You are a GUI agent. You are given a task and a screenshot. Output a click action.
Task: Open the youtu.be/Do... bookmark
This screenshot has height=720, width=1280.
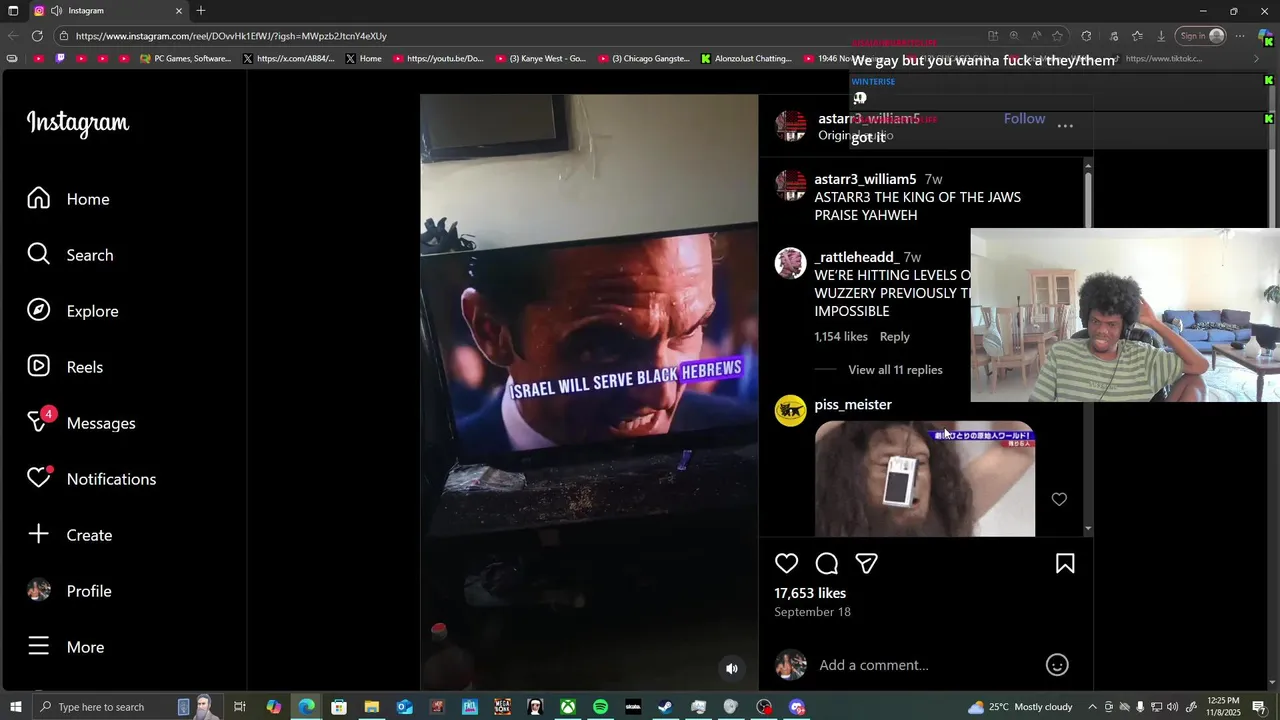click(438, 59)
